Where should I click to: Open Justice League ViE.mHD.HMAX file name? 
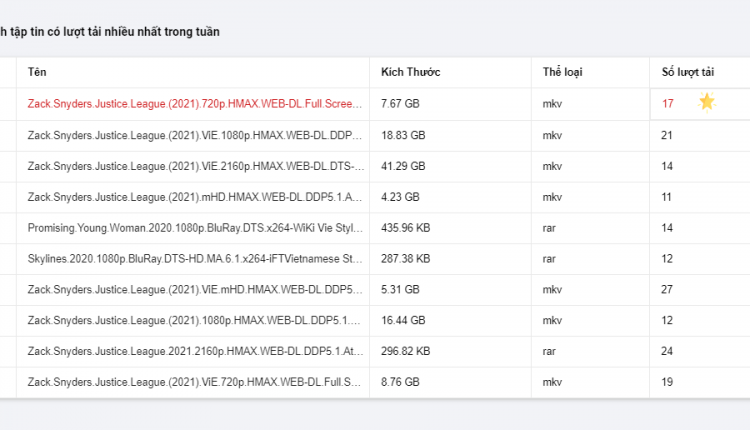[x=195, y=289]
